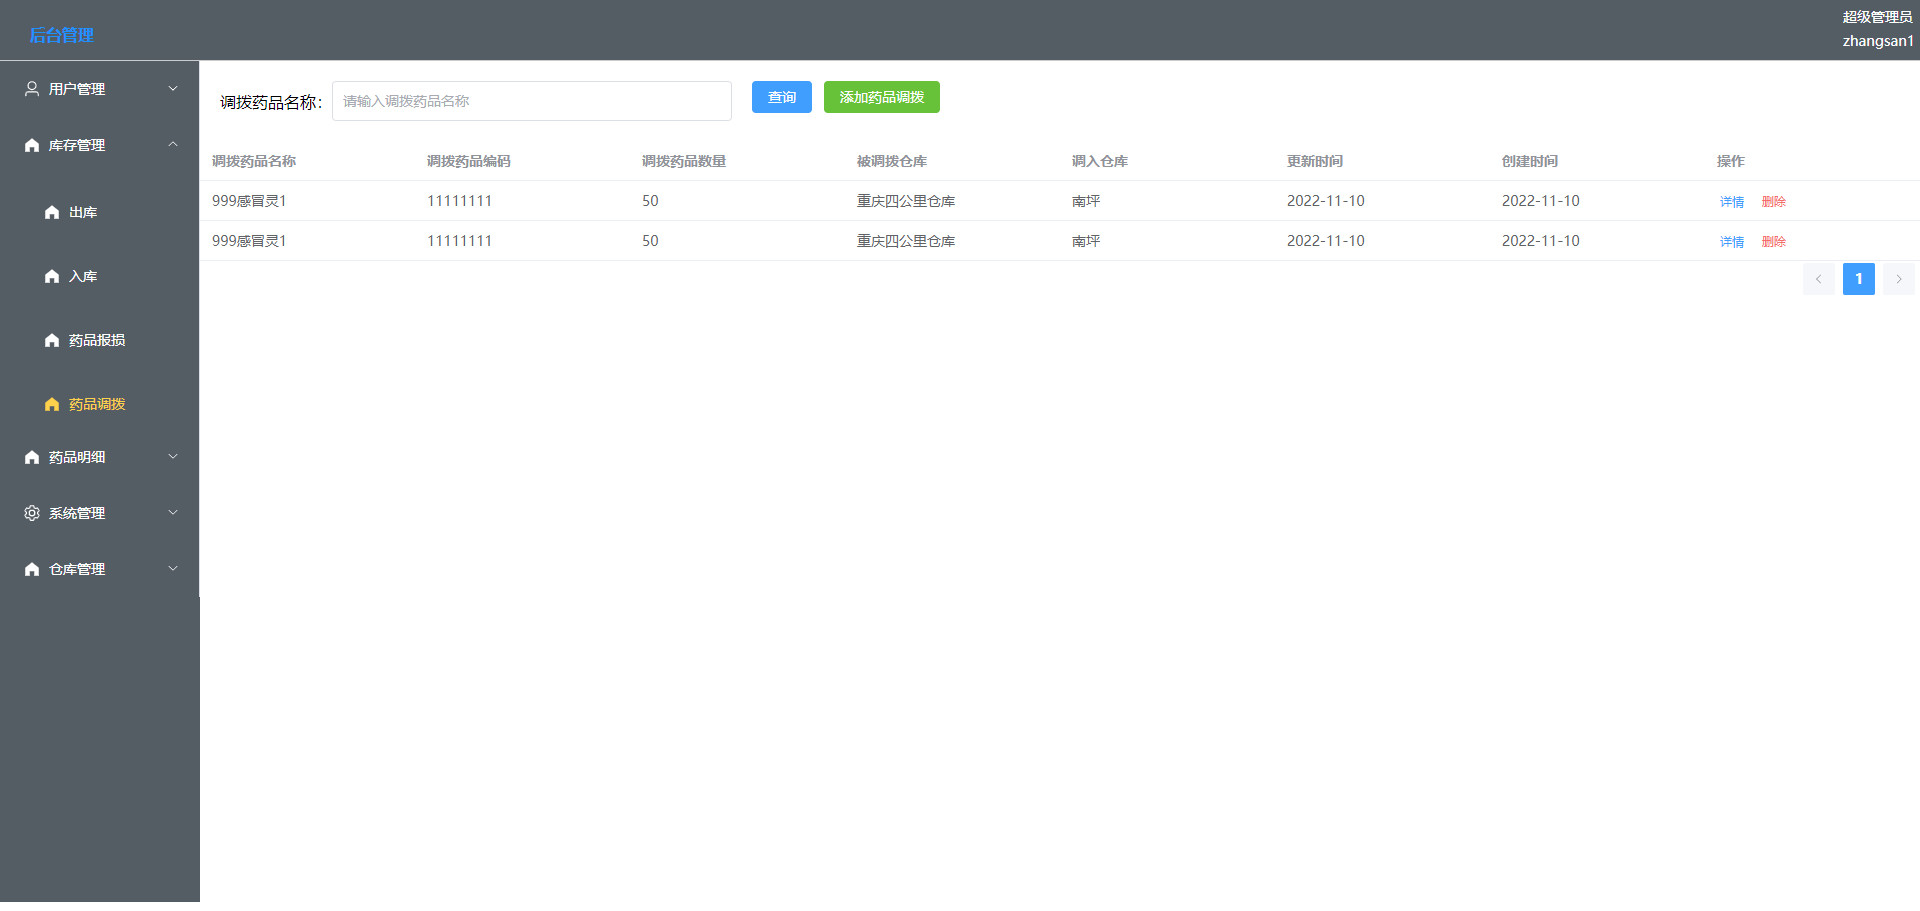Click the 操作 column header
This screenshot has width=1920, height=911.
(1731, 161)
